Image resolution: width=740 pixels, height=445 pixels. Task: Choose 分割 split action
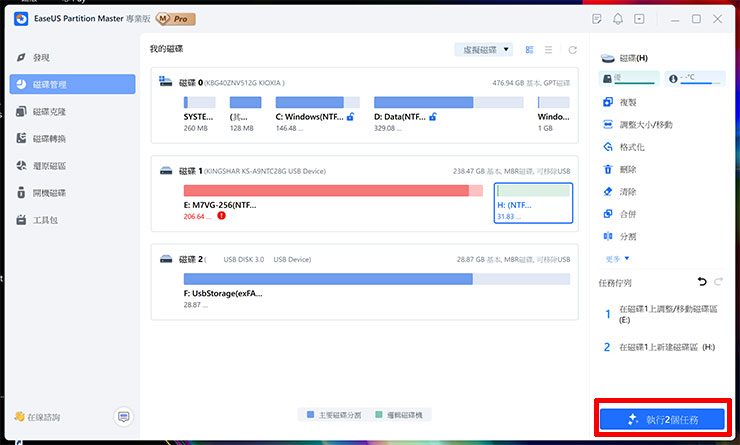pyautogui.click(x=620, y=236)
